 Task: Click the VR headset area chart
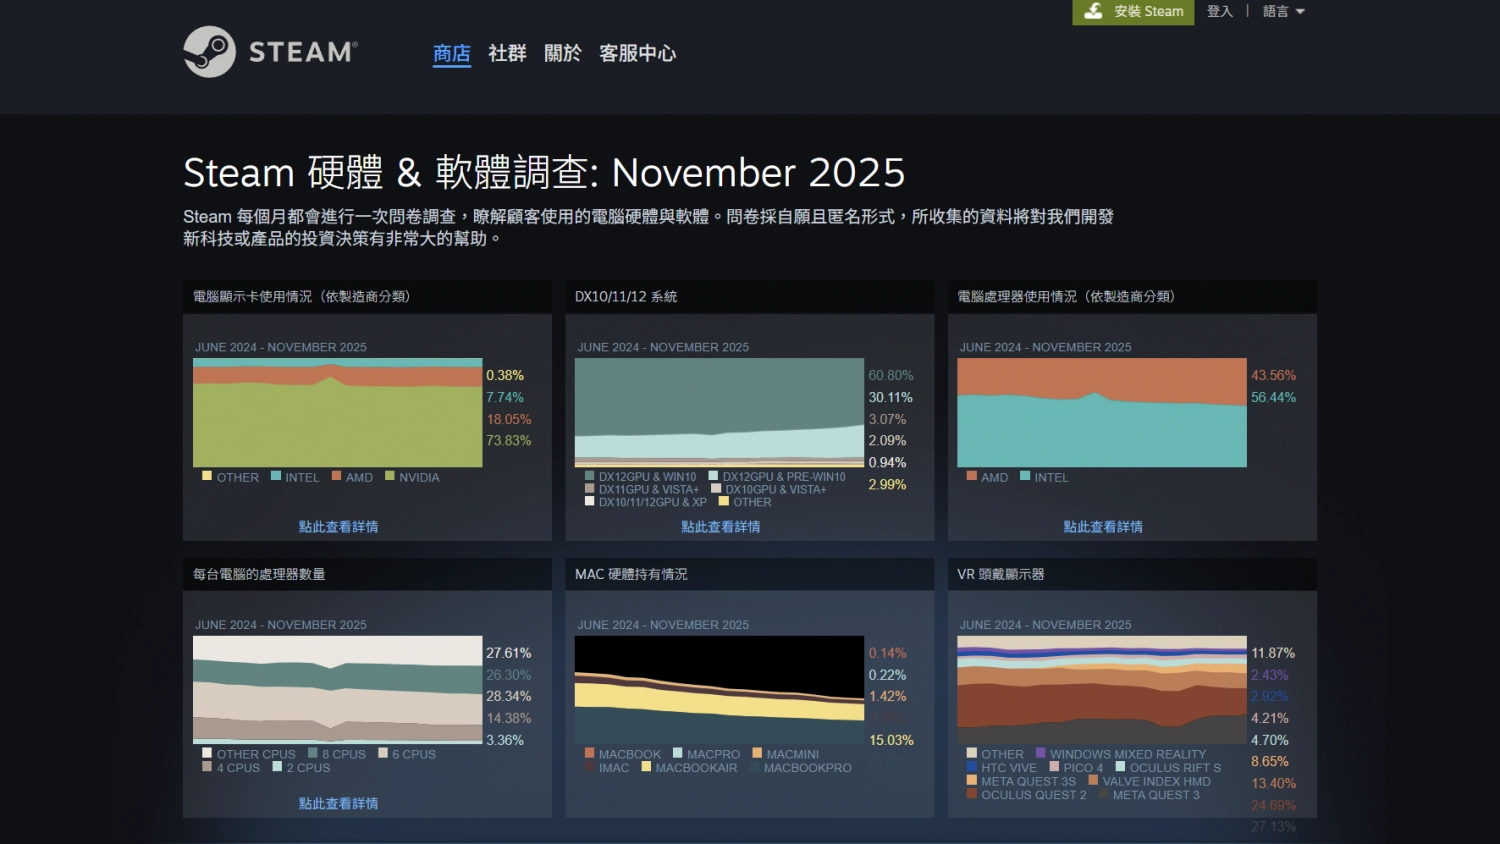1102,690
